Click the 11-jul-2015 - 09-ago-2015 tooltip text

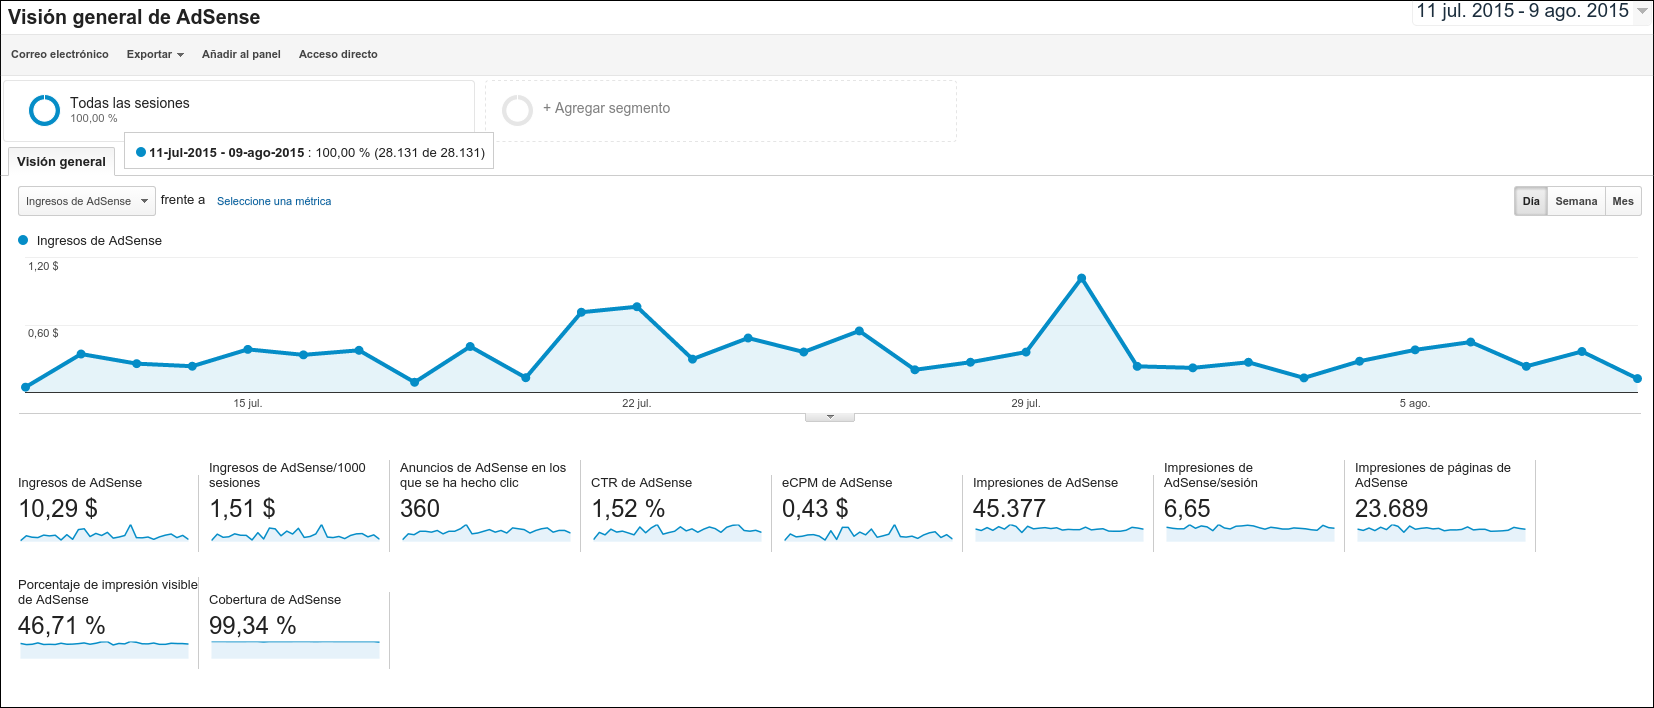[226, 153]
